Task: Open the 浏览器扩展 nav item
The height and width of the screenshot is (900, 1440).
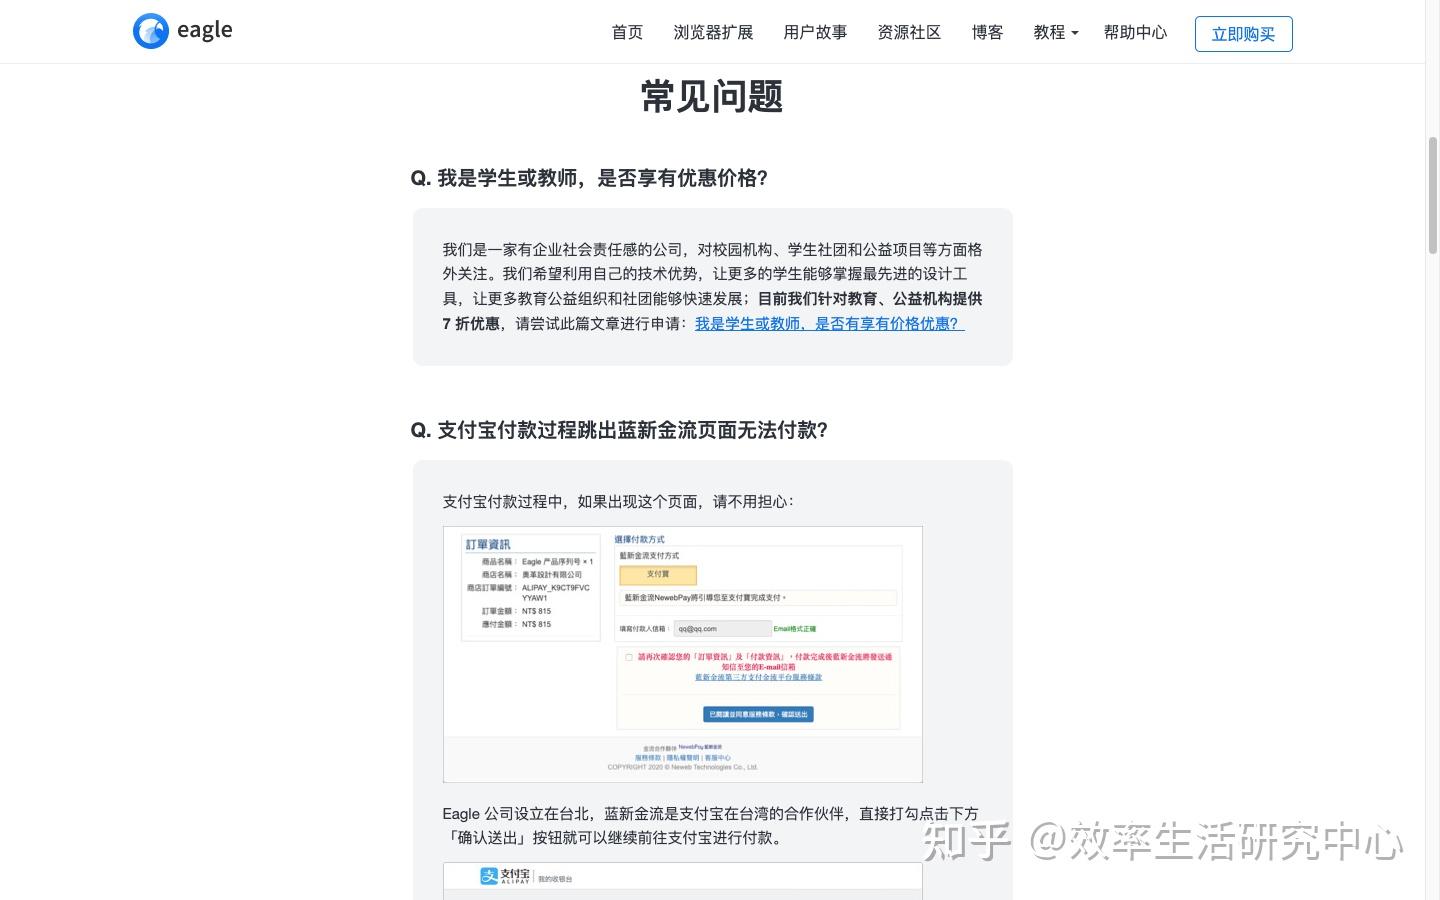Action: point(713,32)
